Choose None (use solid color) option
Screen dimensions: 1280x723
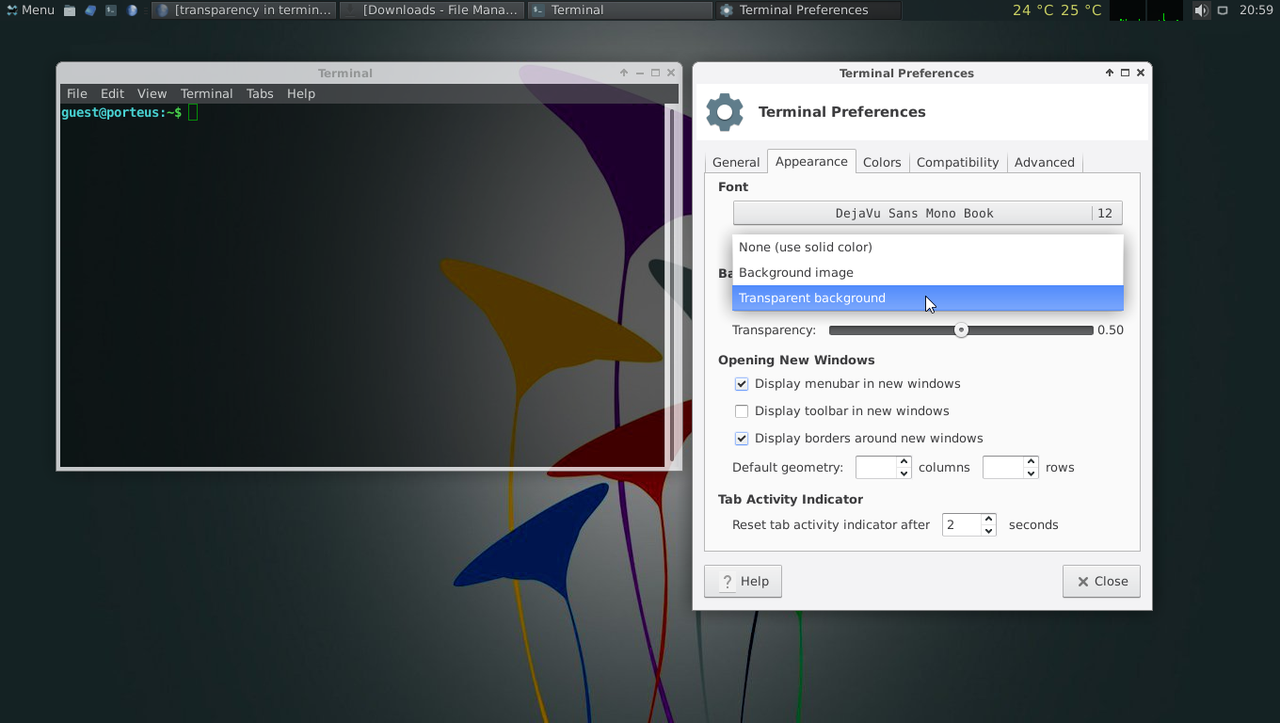[x=928, y=247]
